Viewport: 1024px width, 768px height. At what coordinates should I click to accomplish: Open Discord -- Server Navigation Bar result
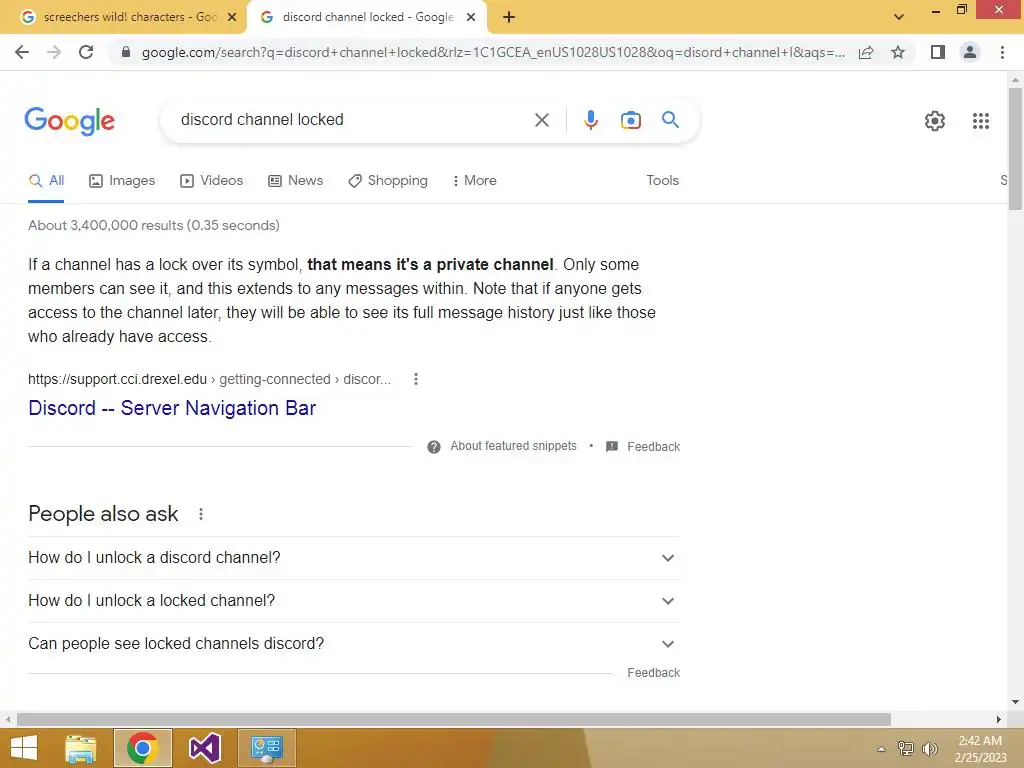(172, 408)
